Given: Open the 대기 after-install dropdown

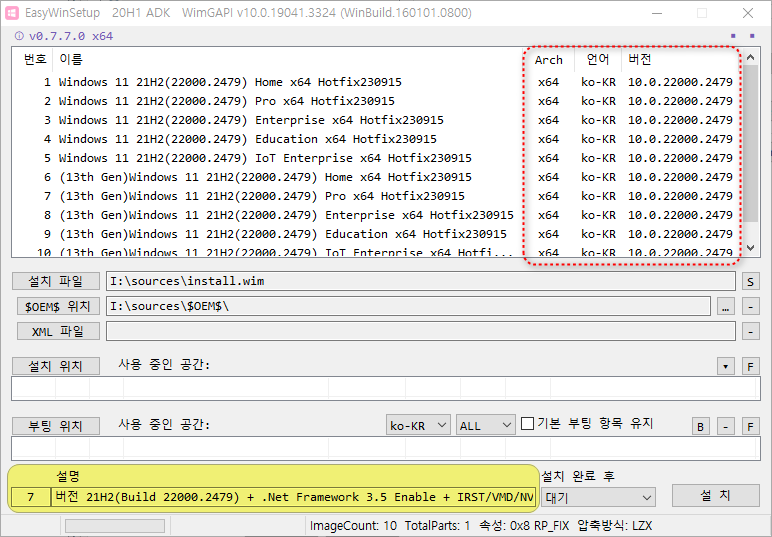Looking at the screenshot, I should [598, 498].
